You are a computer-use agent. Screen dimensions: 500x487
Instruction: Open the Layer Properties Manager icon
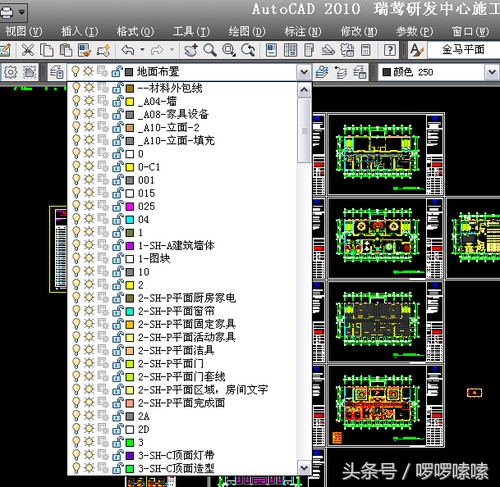[56, 72]
